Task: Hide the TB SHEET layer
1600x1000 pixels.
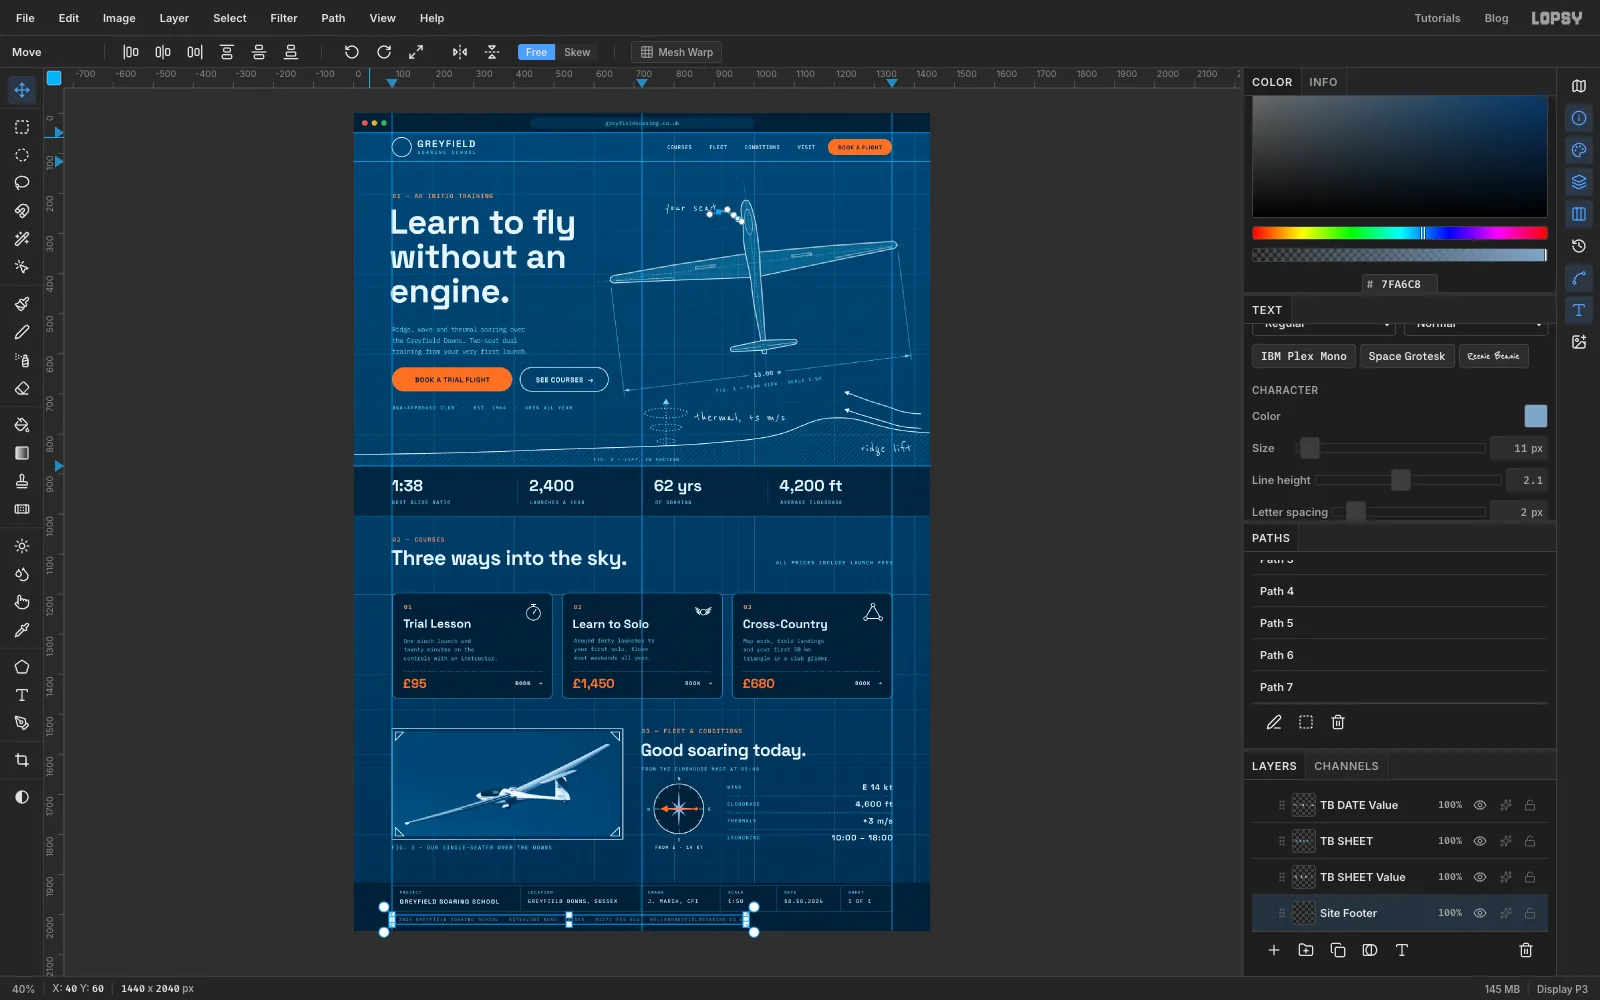Action: (1480, 841)
